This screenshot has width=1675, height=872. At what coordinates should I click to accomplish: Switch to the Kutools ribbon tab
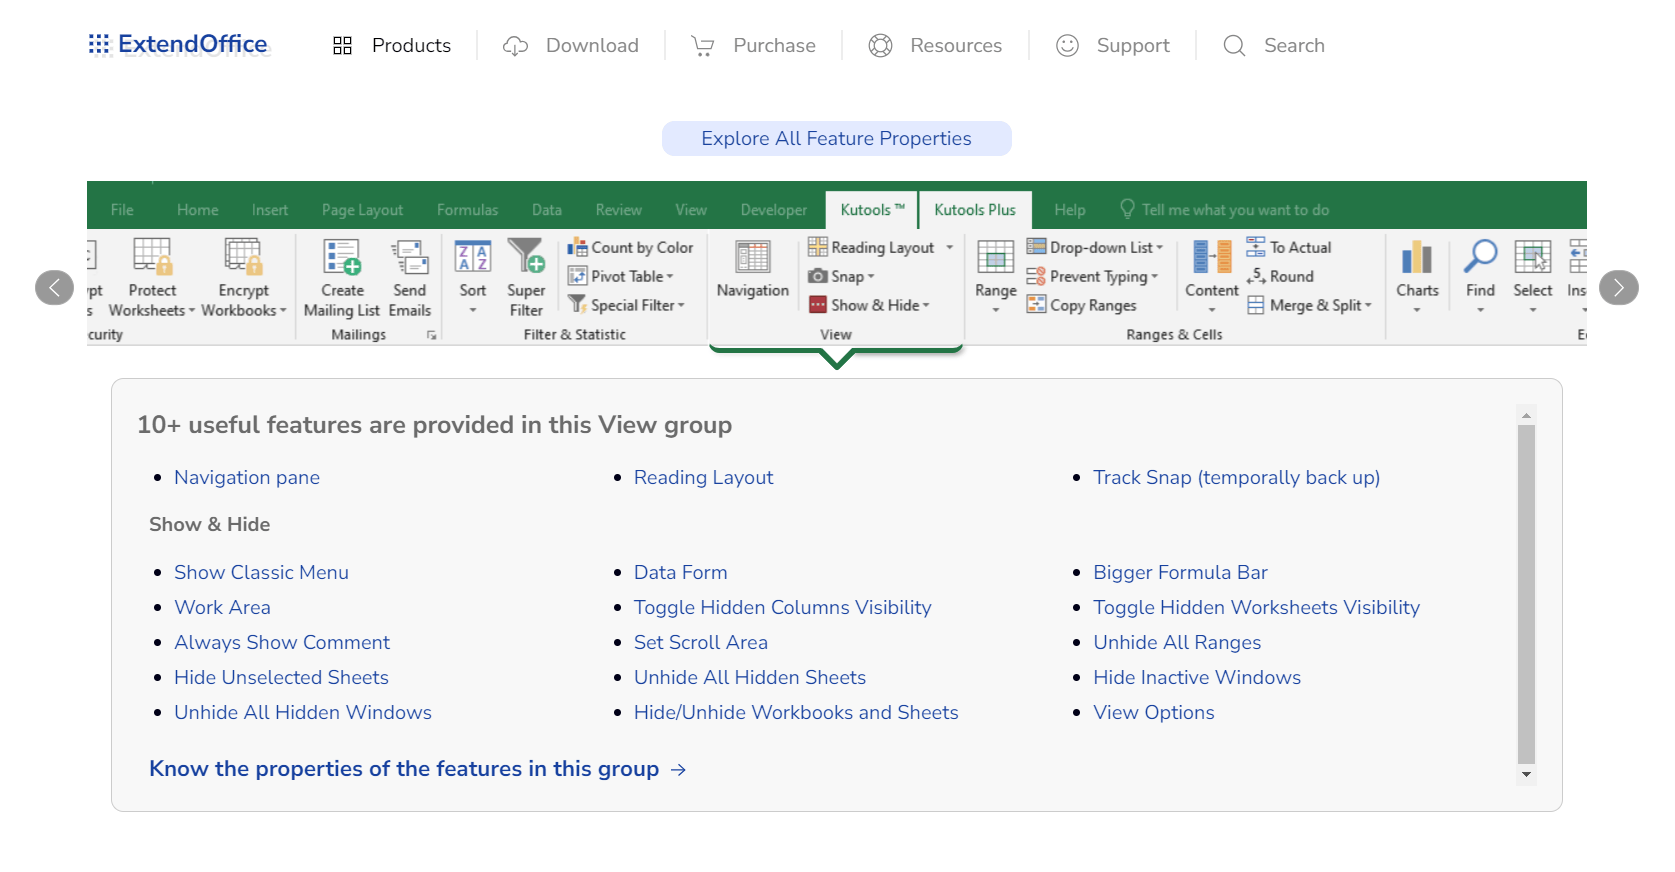(872, 209)
